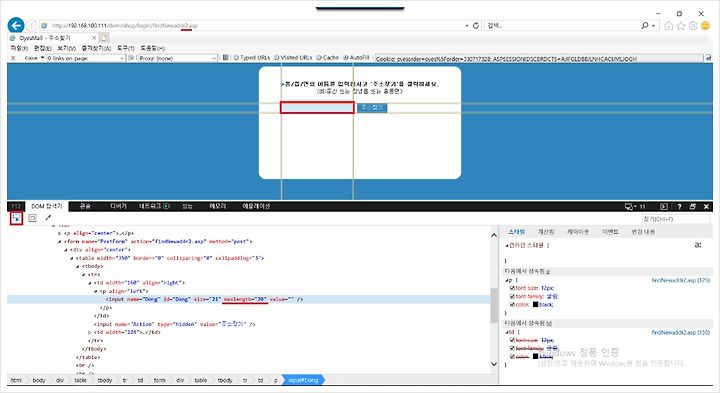Open dev tools help question mark
The height and width of the screenshot is (393, 720).
click(679, 207)
